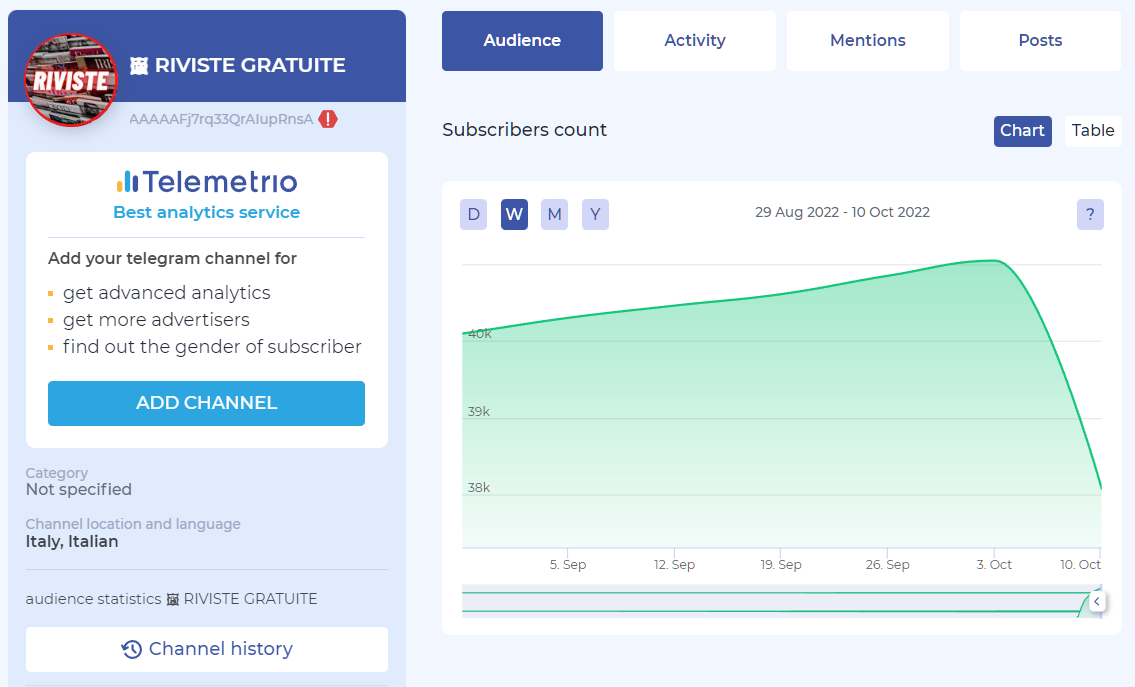Set chart period to M (month)
Image resolution: width=1135 pixels, height=687 pixels.
[554, 214]
